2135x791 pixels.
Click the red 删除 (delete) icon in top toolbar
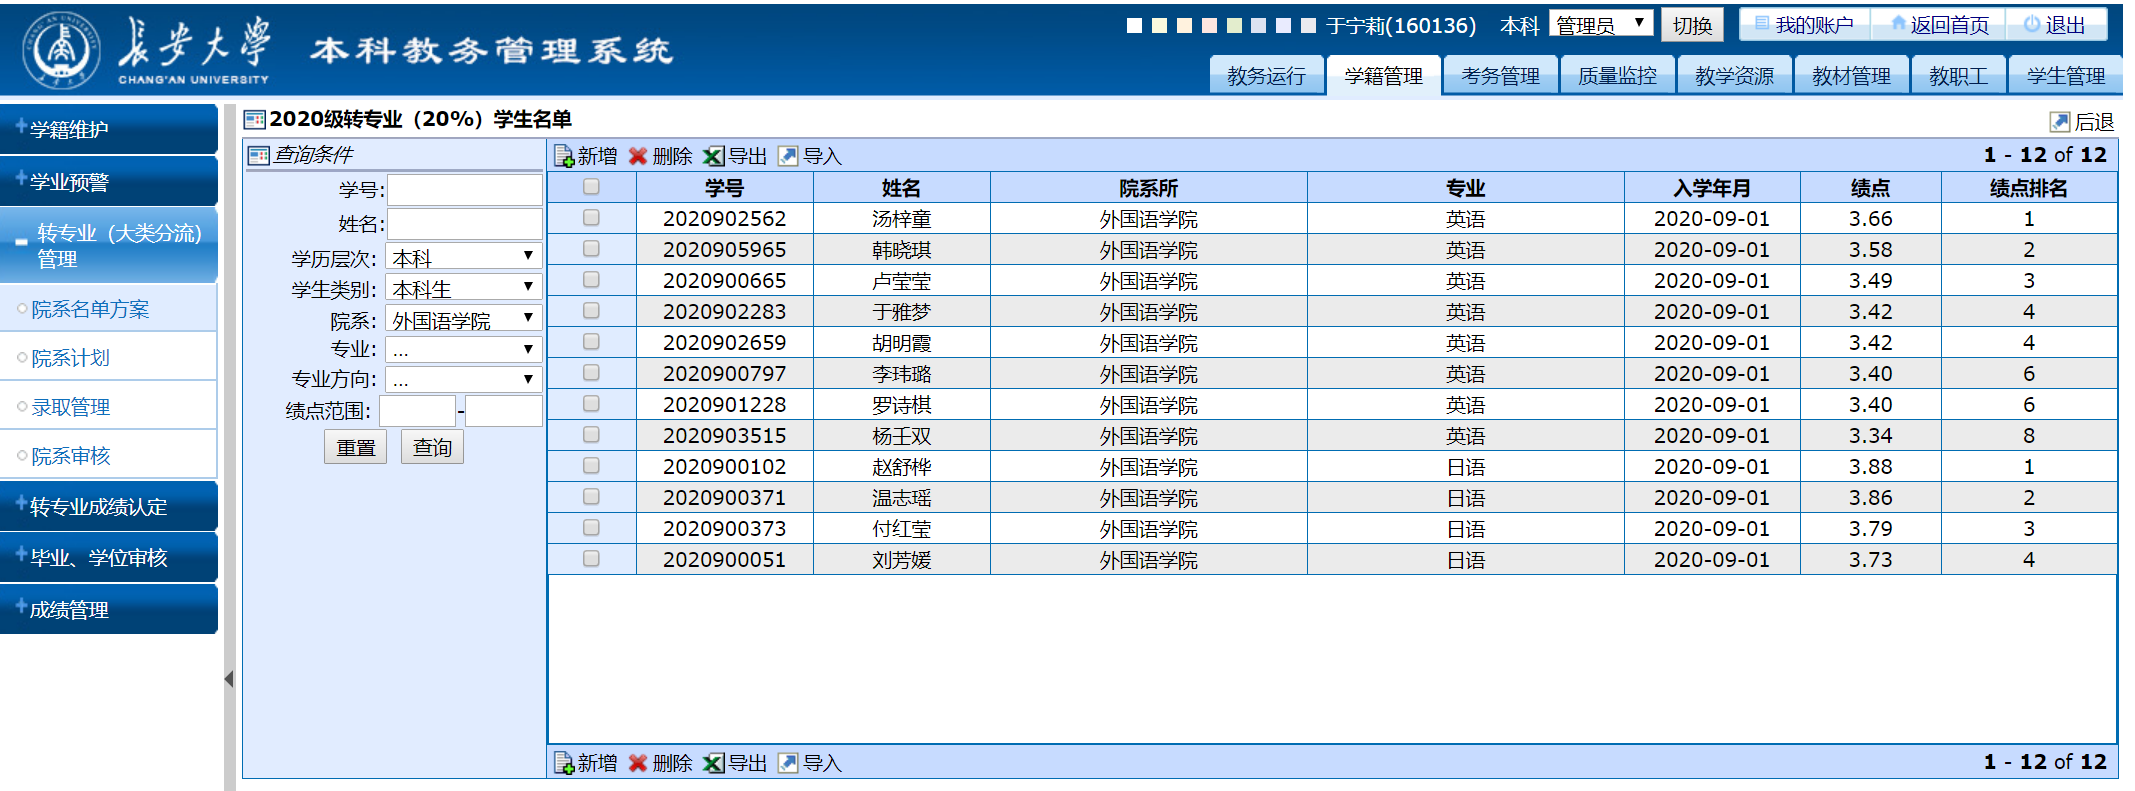[x=637, y=157]
